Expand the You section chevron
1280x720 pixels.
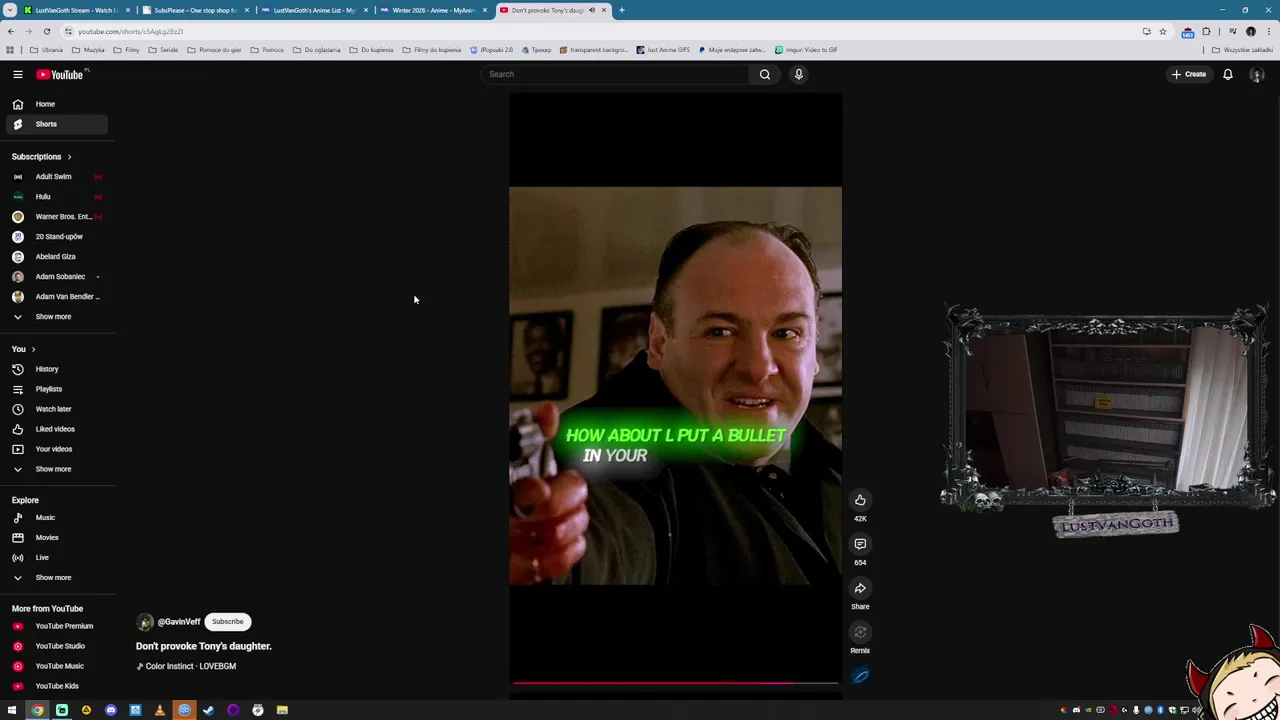pos(33,349)
